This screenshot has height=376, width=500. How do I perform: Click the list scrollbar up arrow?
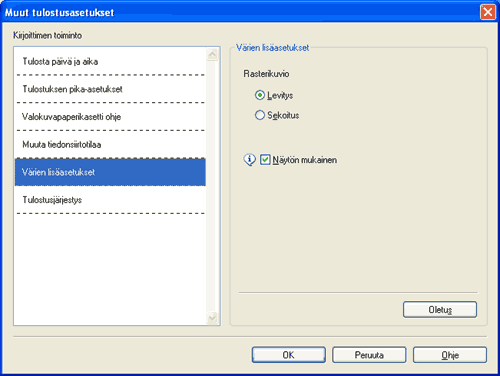click(213, 54)
